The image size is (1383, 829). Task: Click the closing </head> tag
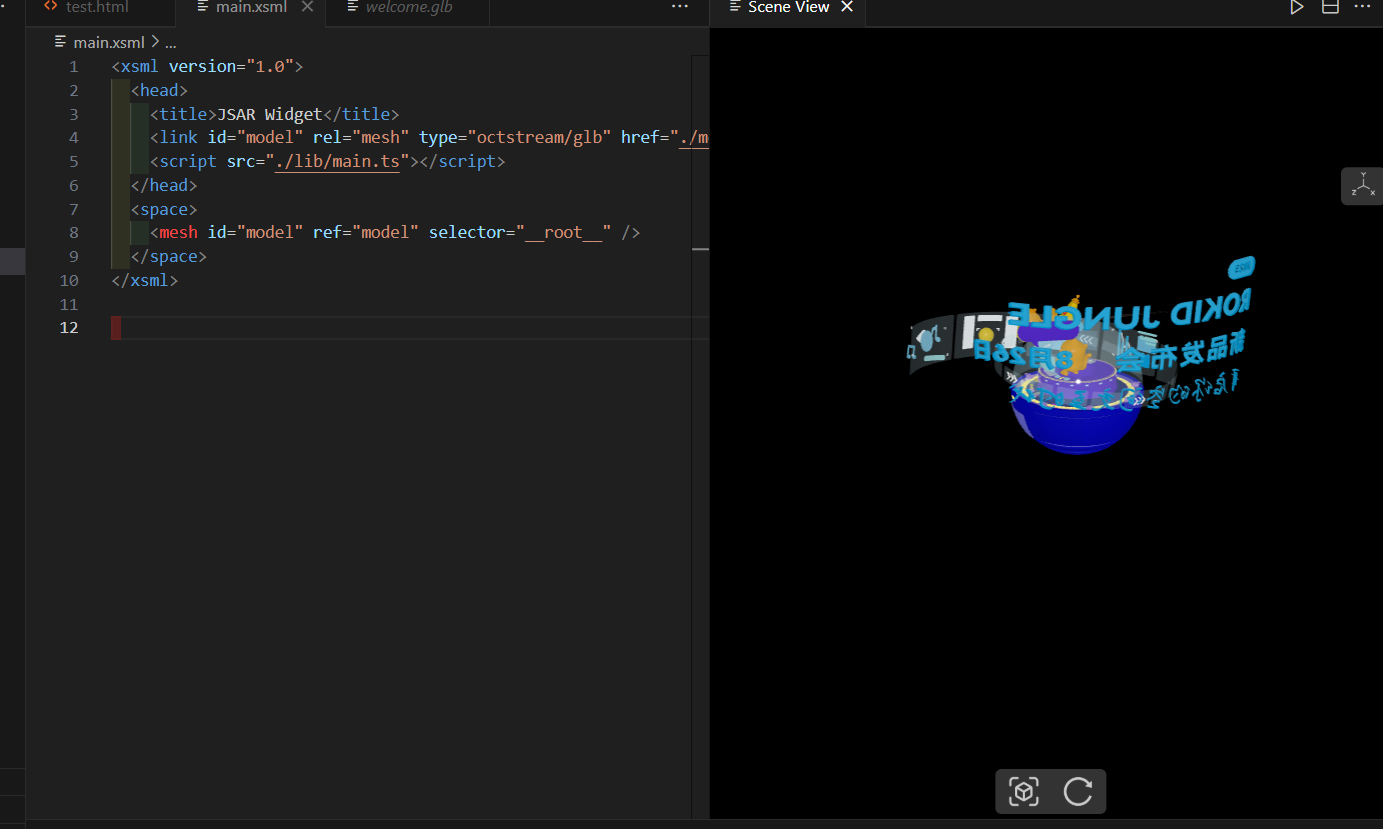[x=164, y=185]
